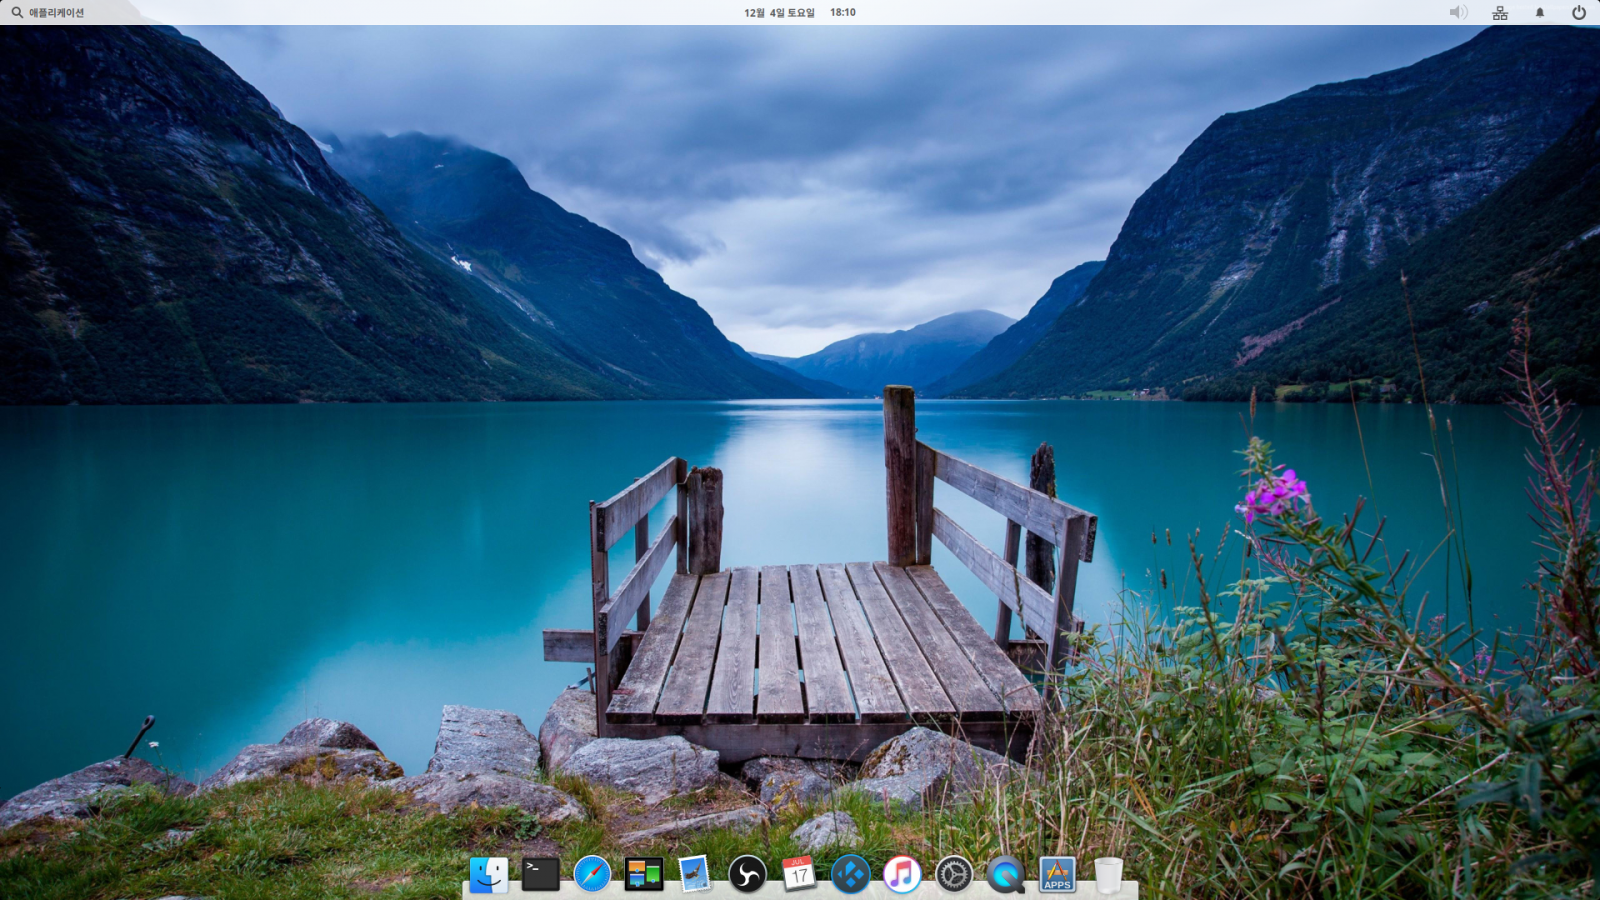Launch Kodi media center from dock

pos(850,875)
